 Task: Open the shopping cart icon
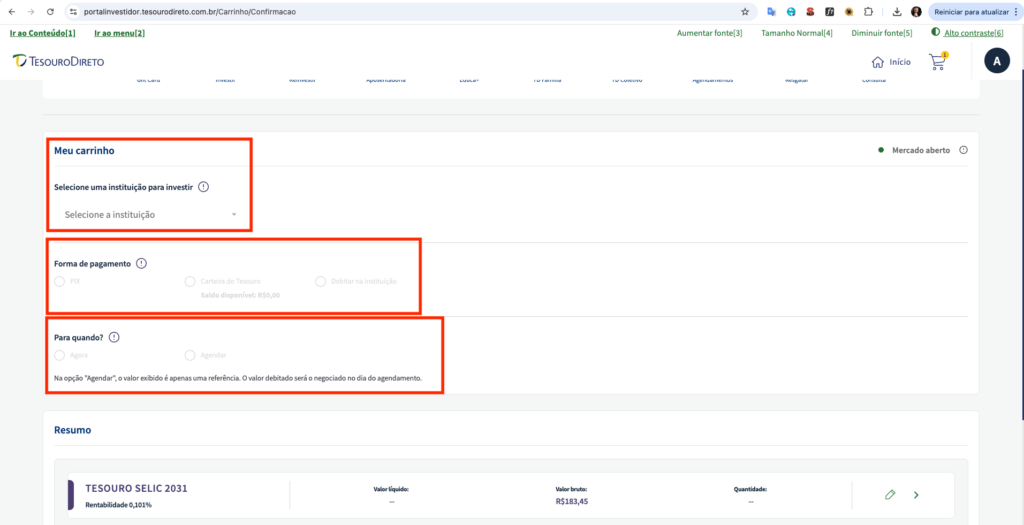(937, 61)
